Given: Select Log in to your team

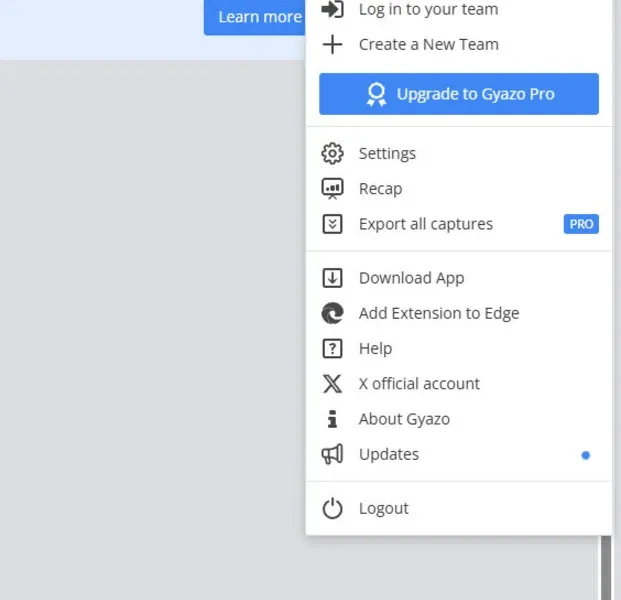Looking at the screenshot, I should pyautogui.click(x=459, y=9).
